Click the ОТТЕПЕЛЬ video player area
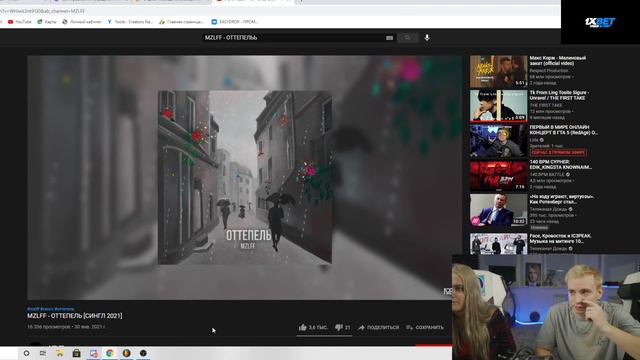Viewport: 640px width, 360px height. 244,178
